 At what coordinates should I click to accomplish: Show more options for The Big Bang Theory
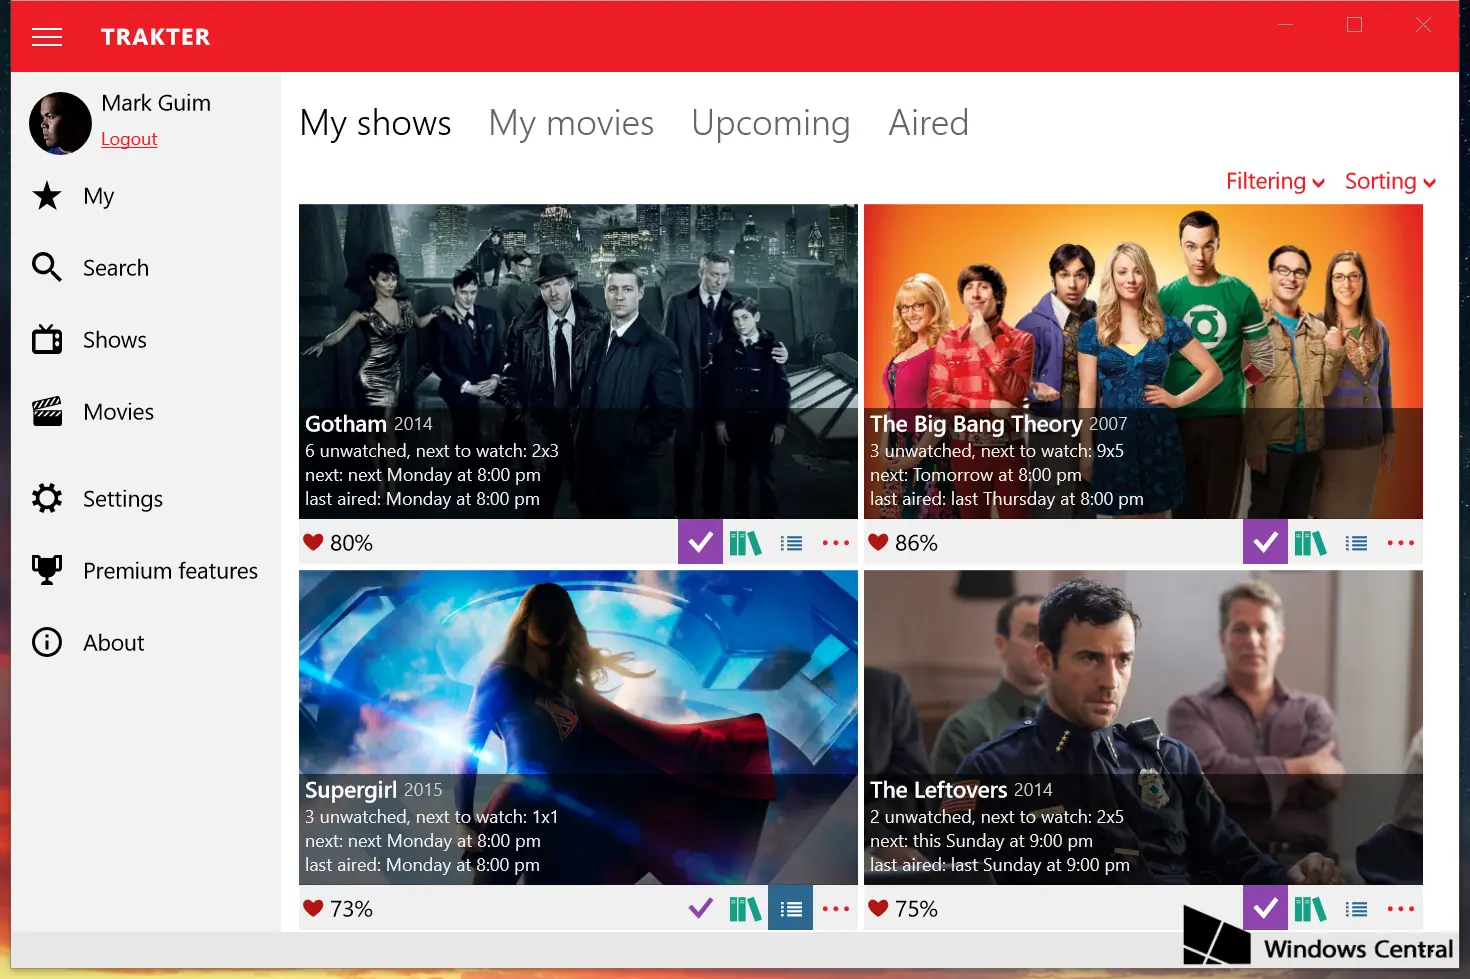pyautogui.click(x=1401, y=543)
